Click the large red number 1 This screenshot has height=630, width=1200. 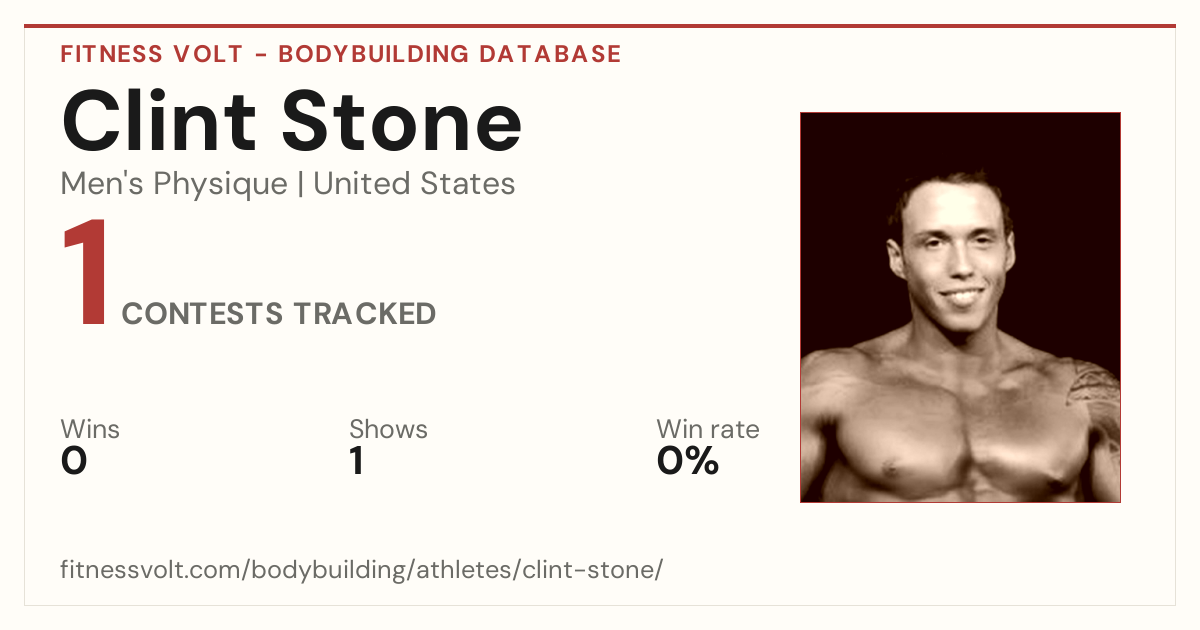point(85,274)
